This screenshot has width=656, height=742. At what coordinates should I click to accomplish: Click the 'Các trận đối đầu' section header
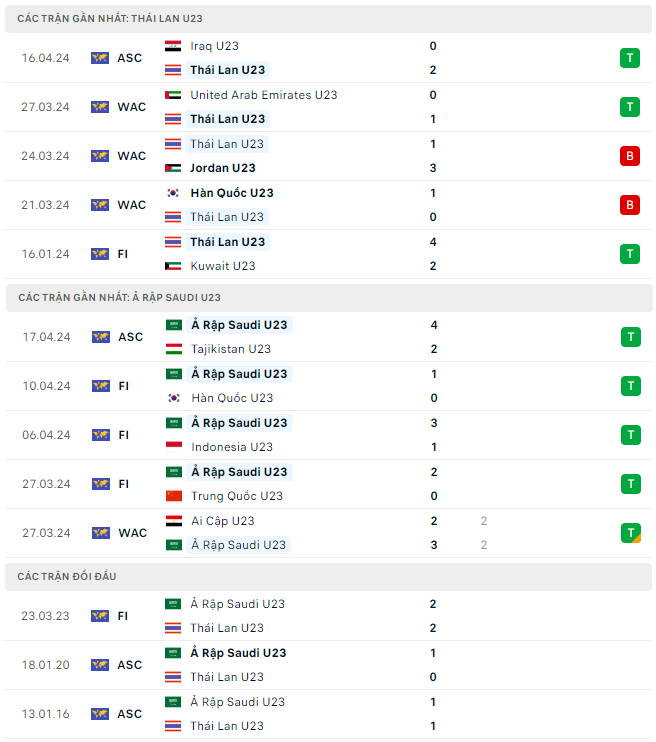(66, 577)
